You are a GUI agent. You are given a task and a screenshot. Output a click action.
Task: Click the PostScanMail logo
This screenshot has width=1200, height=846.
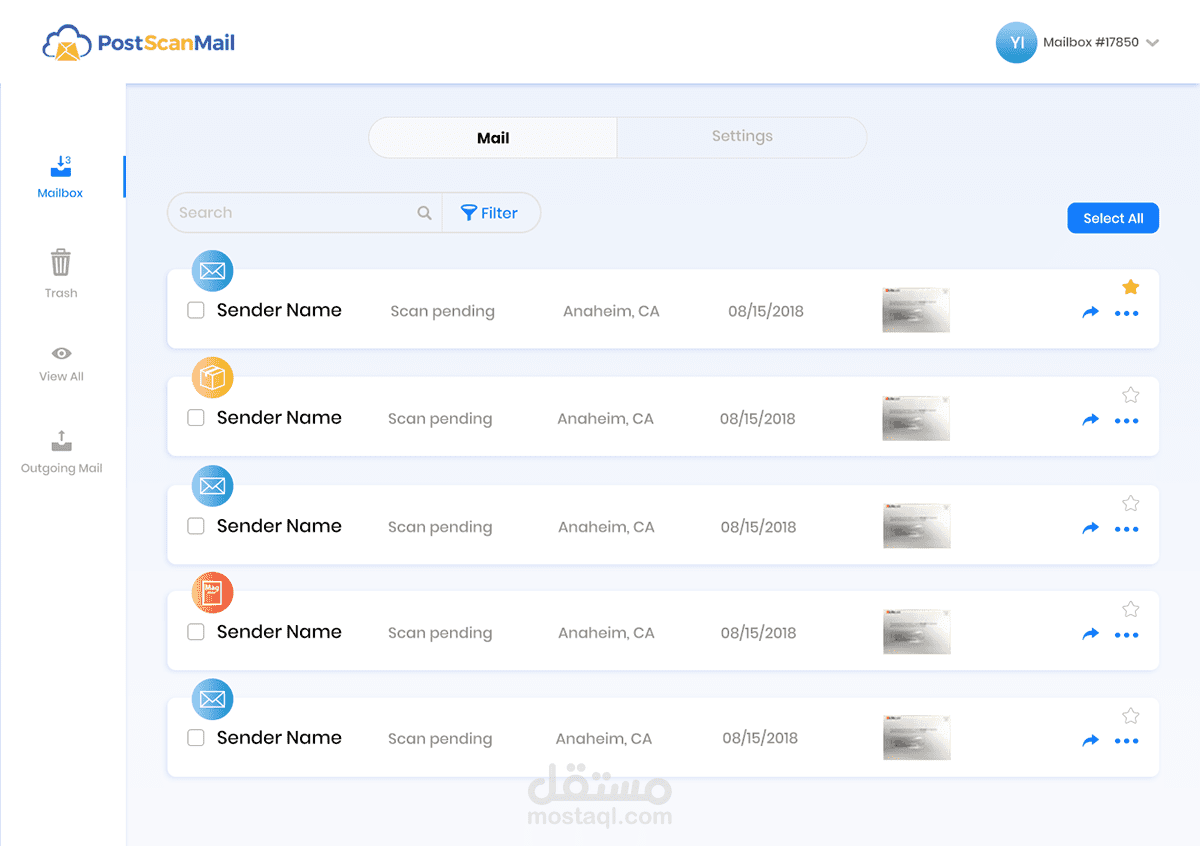(139, 44)
